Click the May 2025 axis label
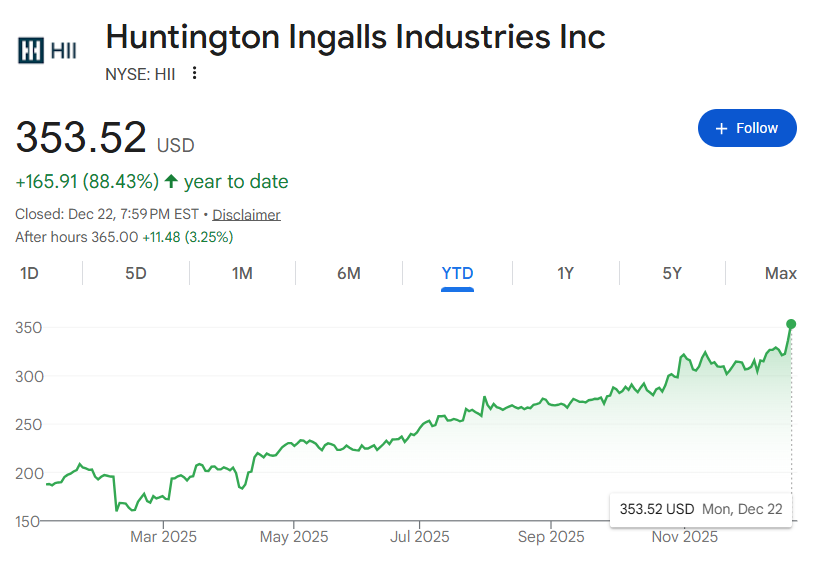This screenshot has width=816, height=564. 294,537
